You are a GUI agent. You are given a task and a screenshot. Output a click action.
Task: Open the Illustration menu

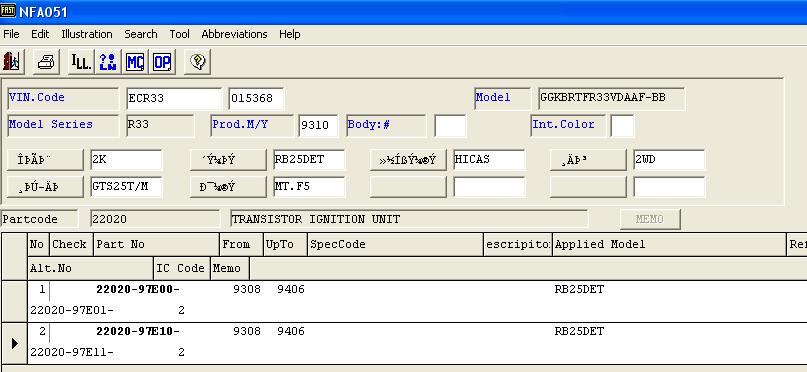(x=86, y=34)
